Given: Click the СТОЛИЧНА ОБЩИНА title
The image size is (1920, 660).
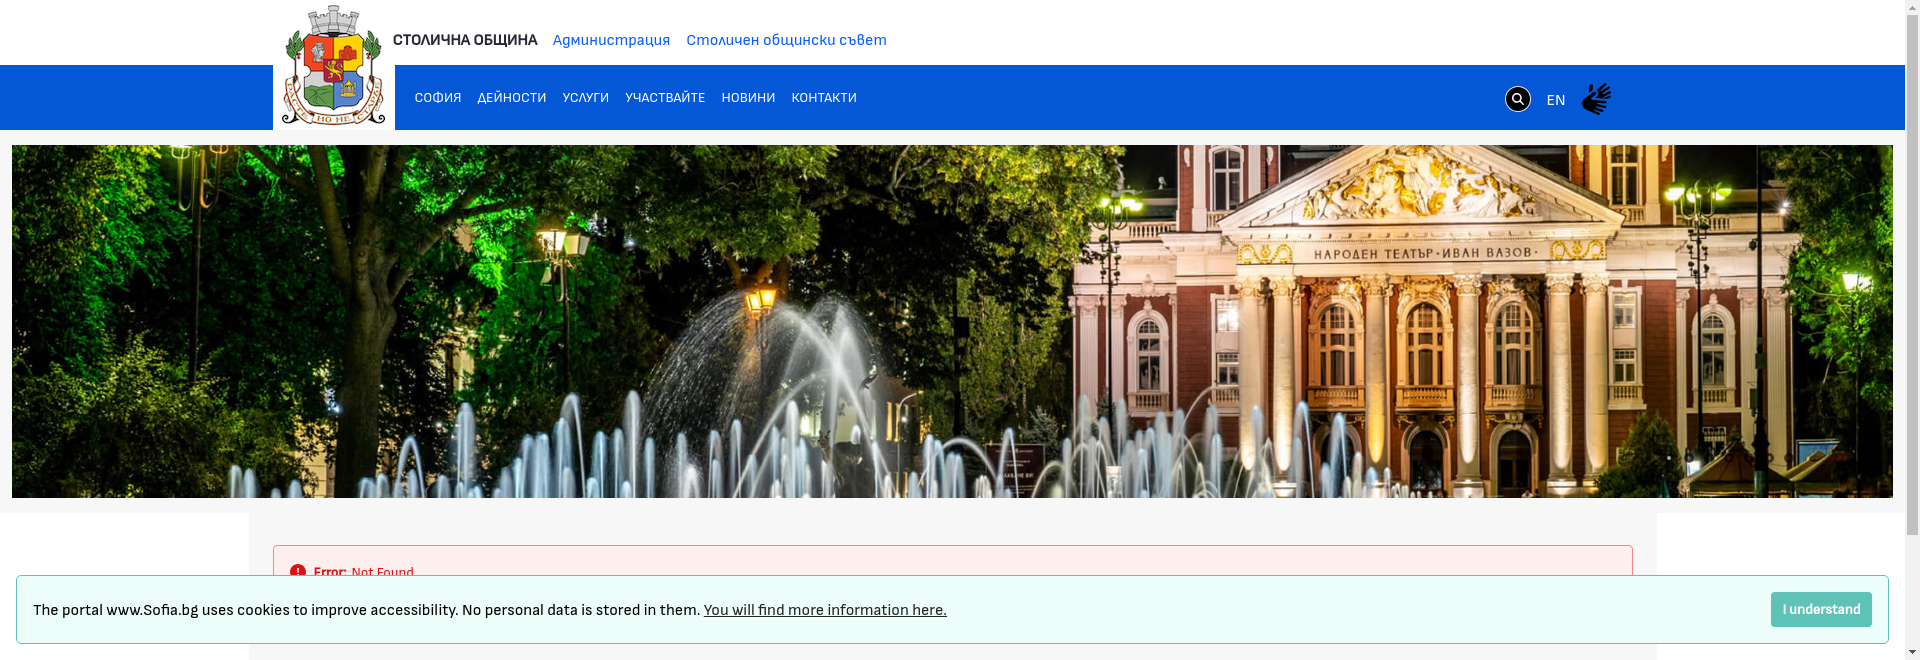Looking at the screenshot, I should tap(464, 40).
